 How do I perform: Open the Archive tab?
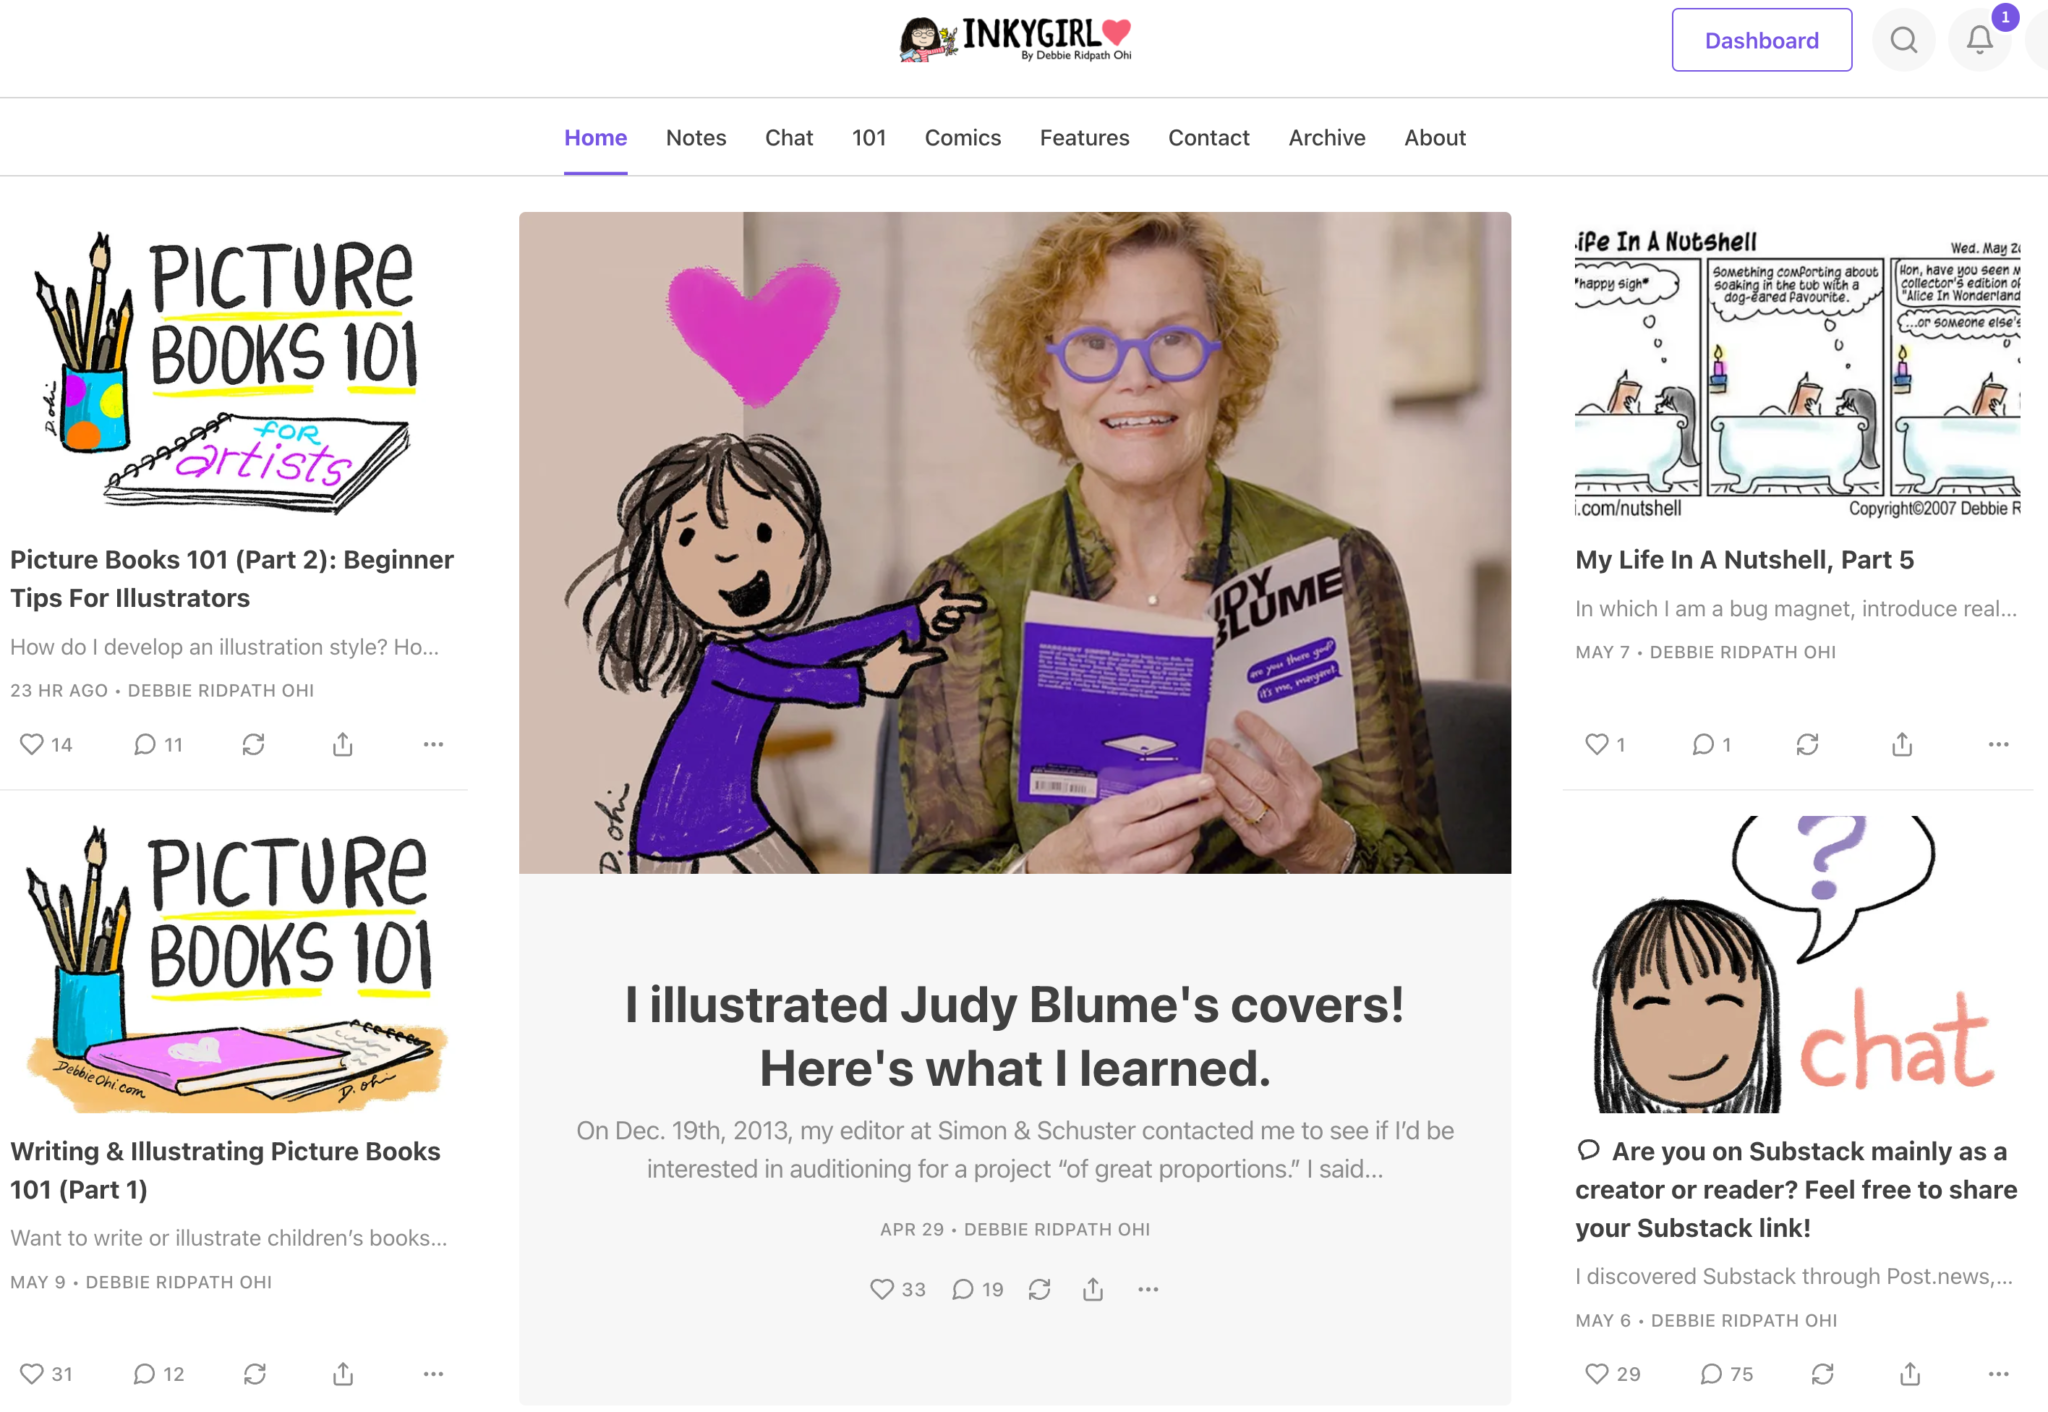pos(1326,138)
